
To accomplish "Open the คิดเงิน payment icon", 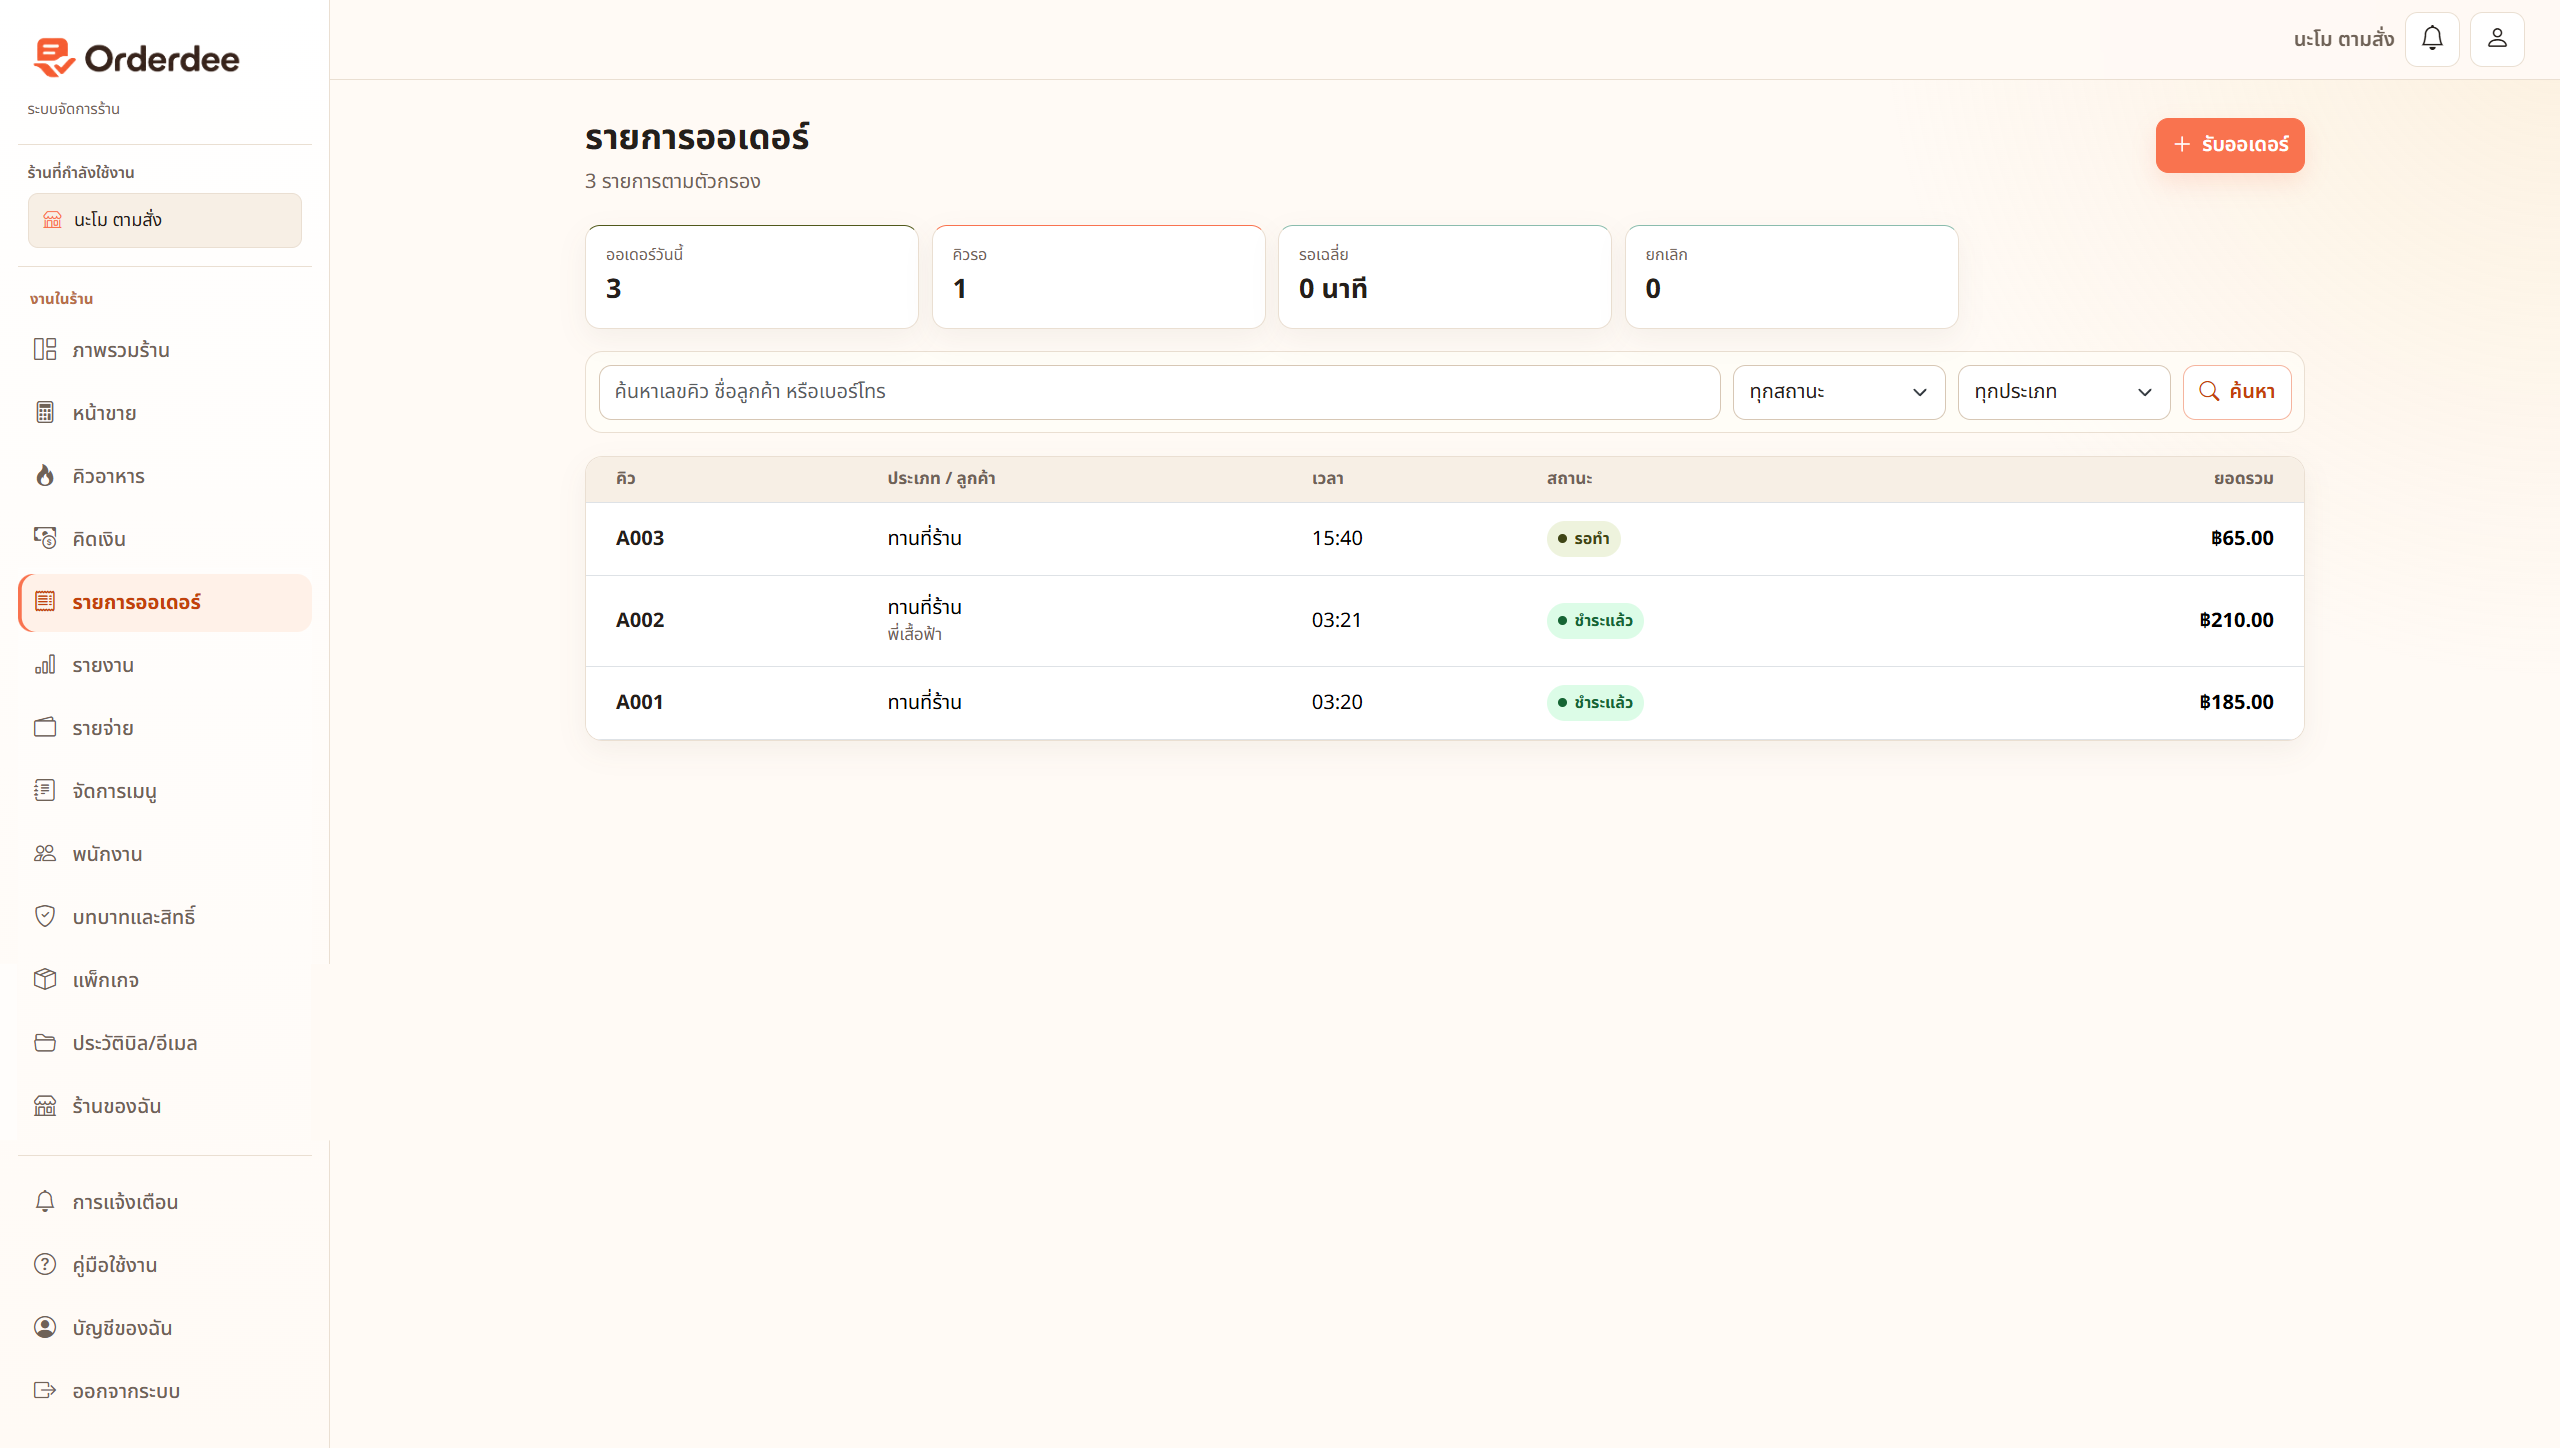I will coord(45,538).
